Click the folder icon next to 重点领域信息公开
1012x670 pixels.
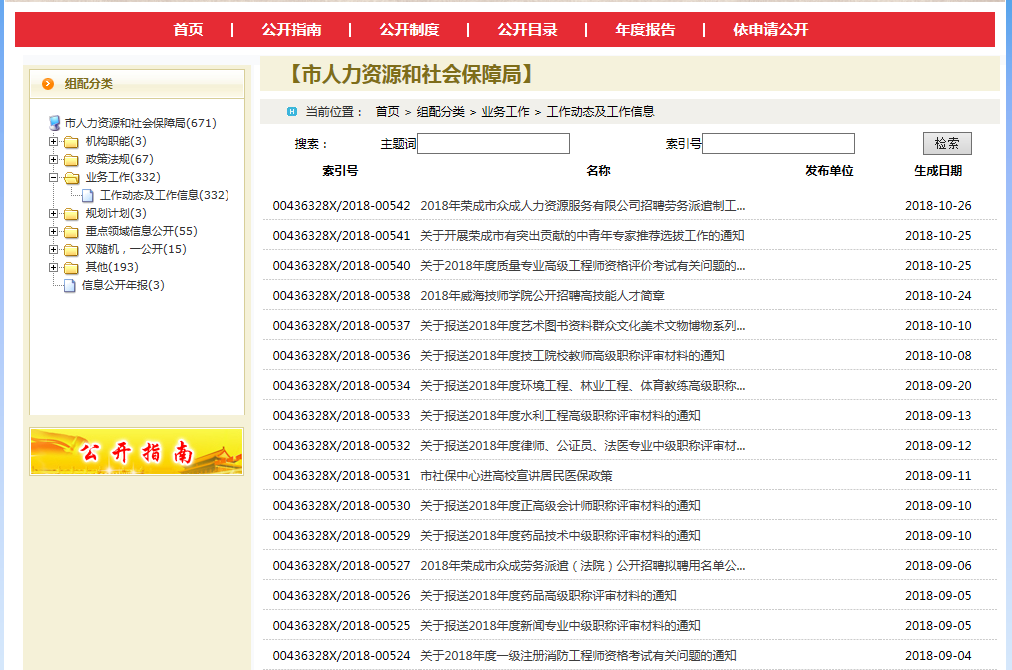[x=71, y=231]
